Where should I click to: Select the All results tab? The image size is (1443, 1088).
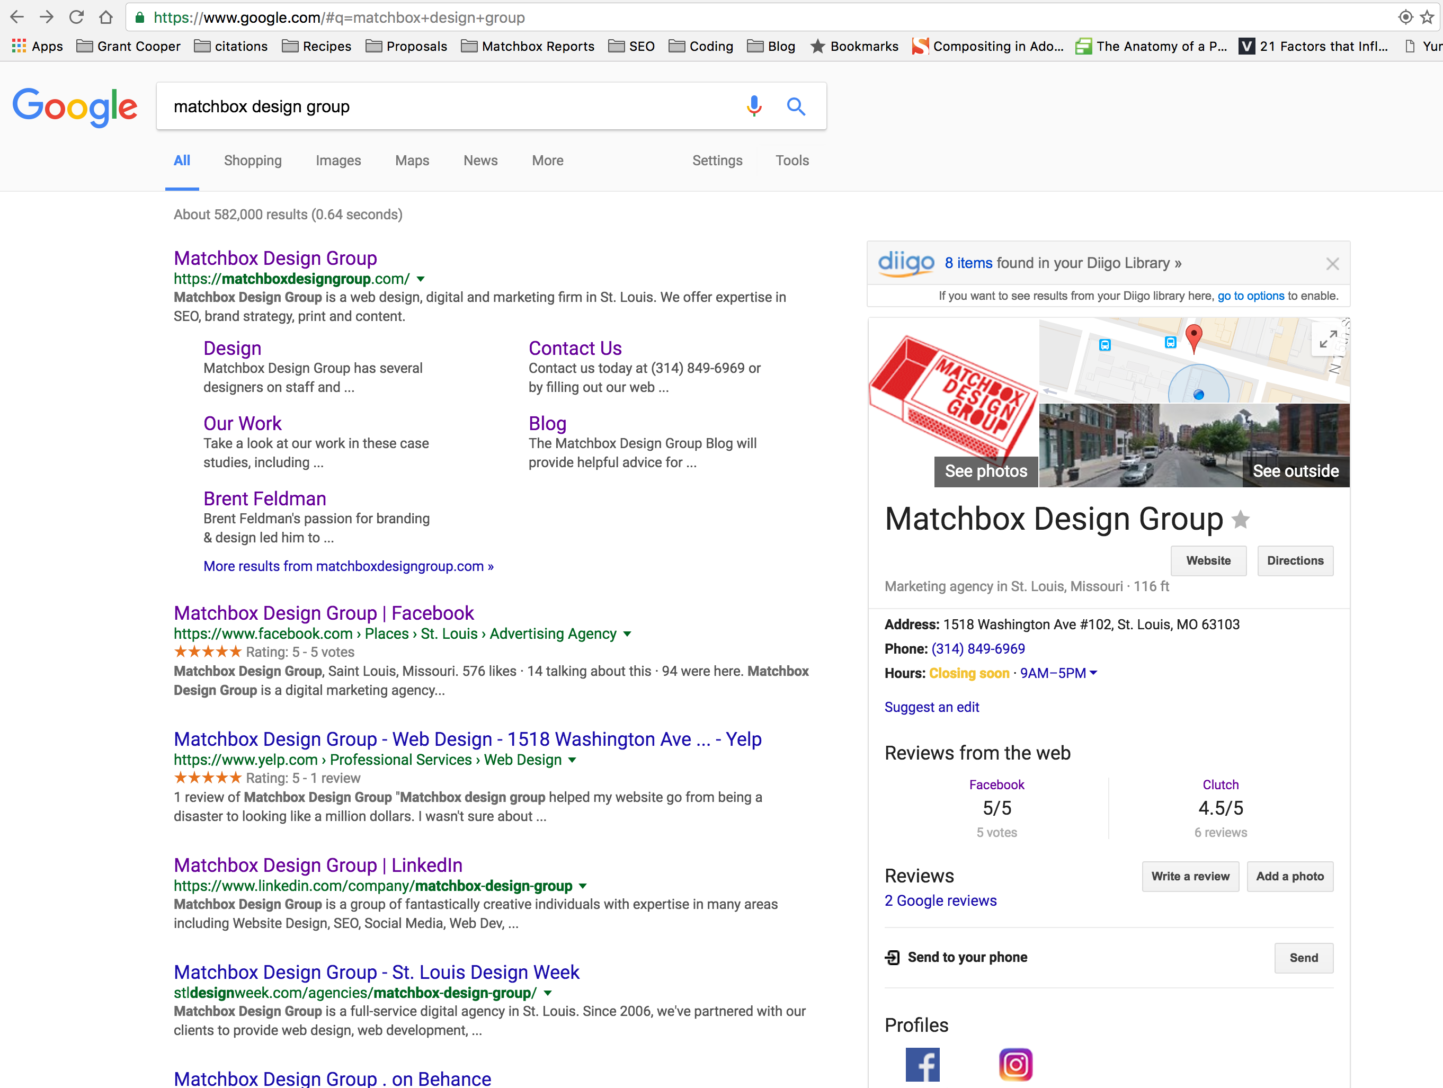182,160
